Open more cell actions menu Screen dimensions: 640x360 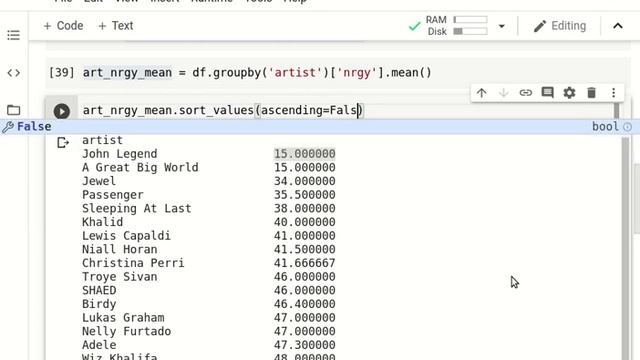613,93
